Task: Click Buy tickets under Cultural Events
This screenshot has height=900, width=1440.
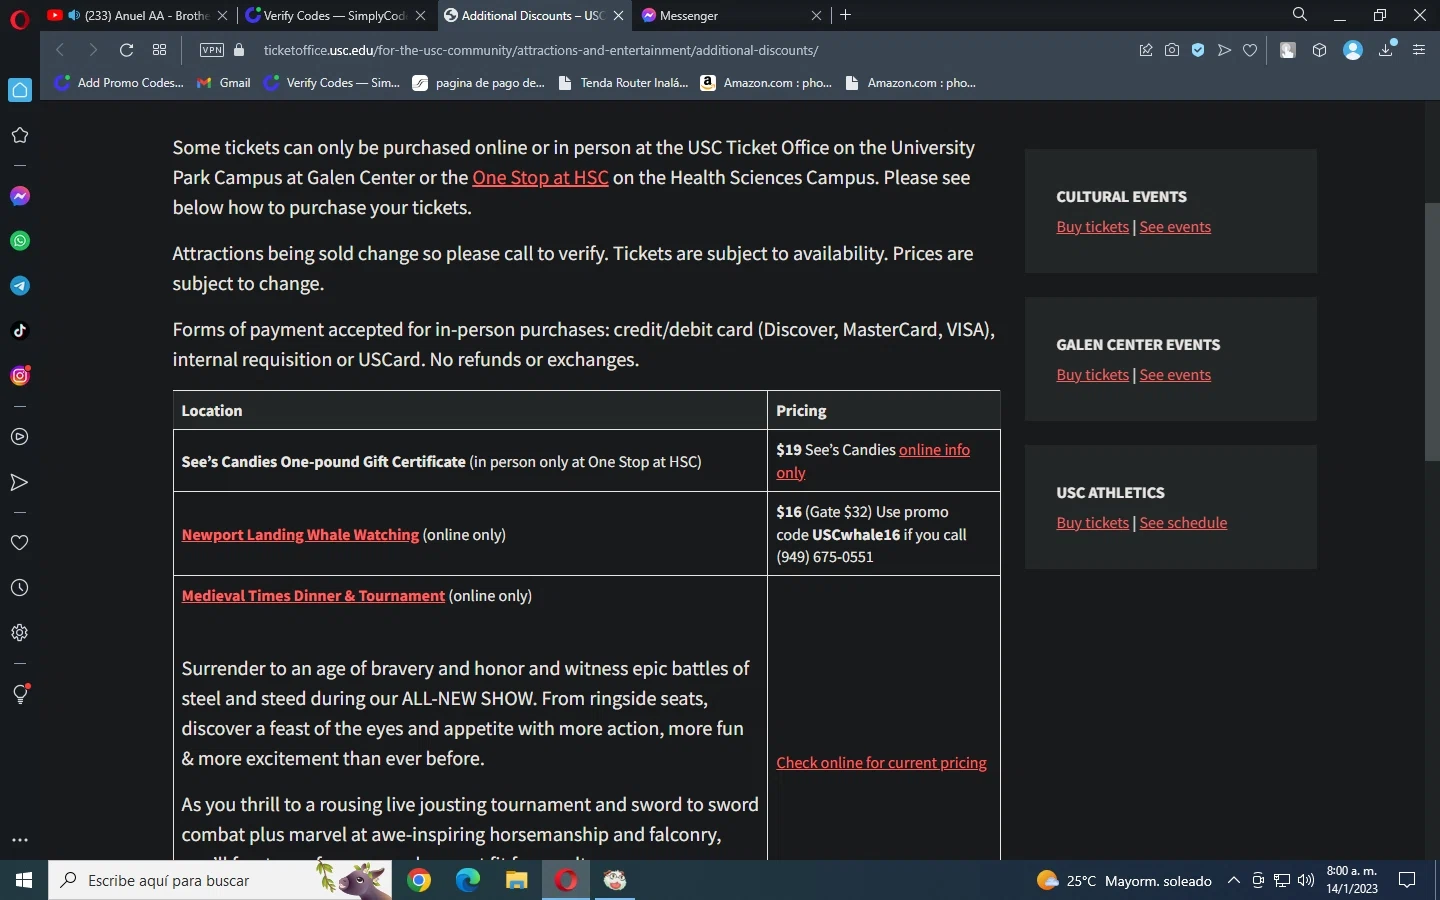Action: (1092, 227)
